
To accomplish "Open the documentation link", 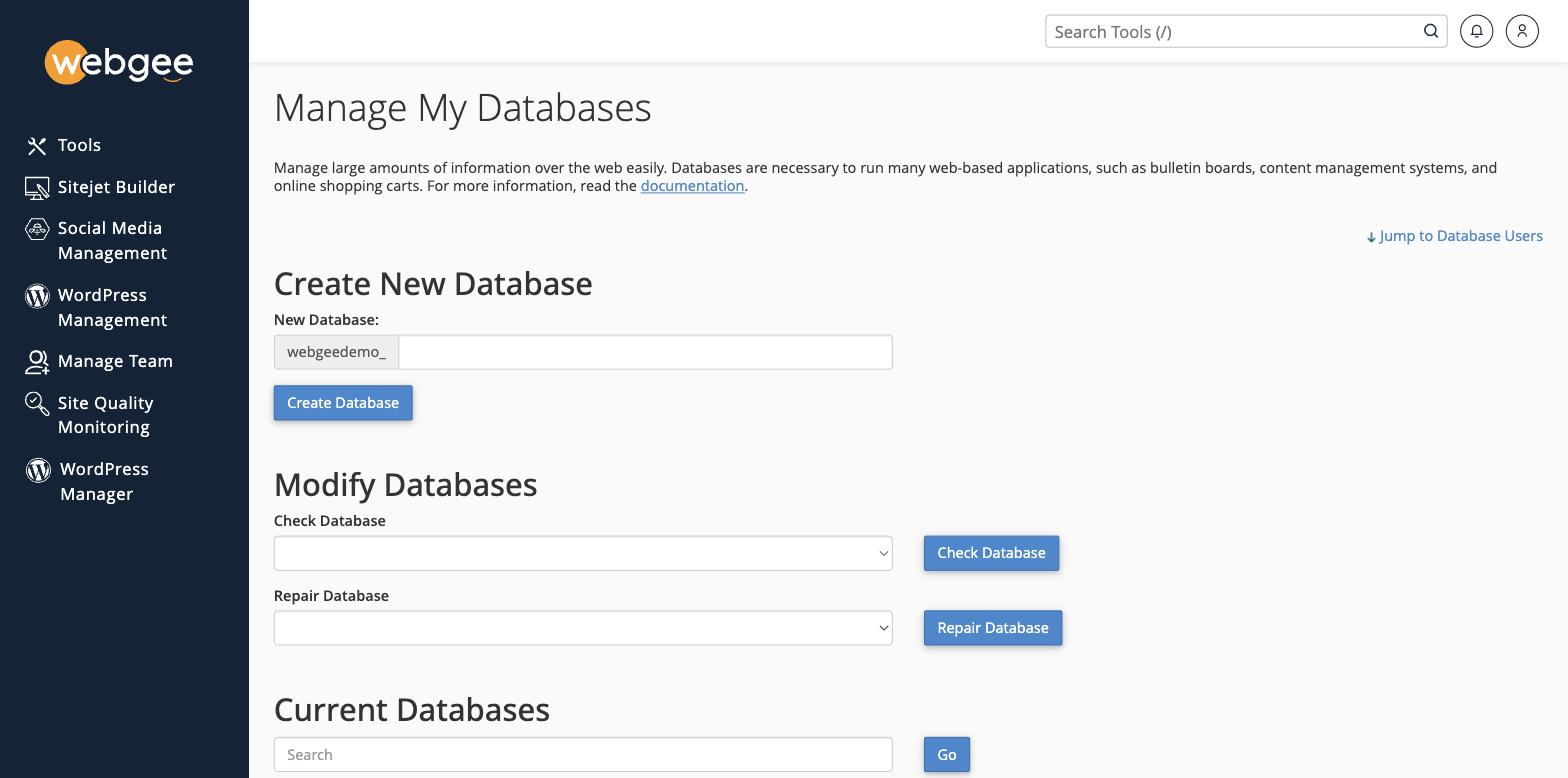I will click(x=692, y=186).
